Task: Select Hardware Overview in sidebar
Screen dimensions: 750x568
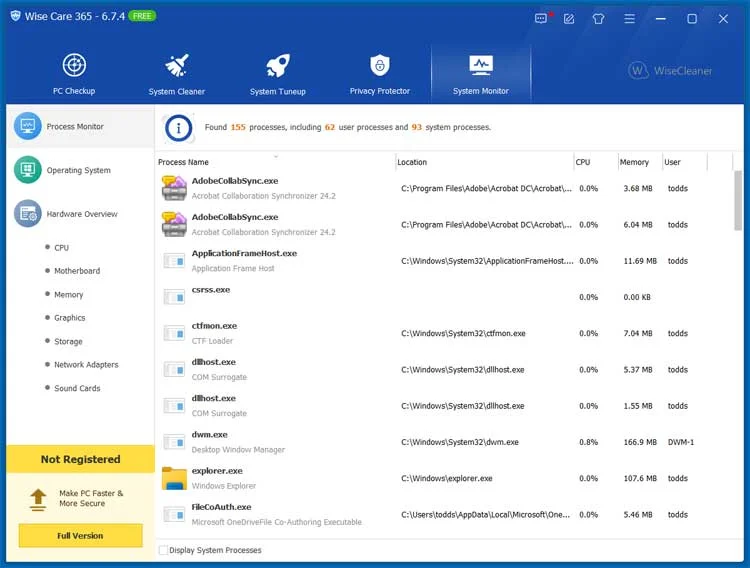Action: [80, 213]
